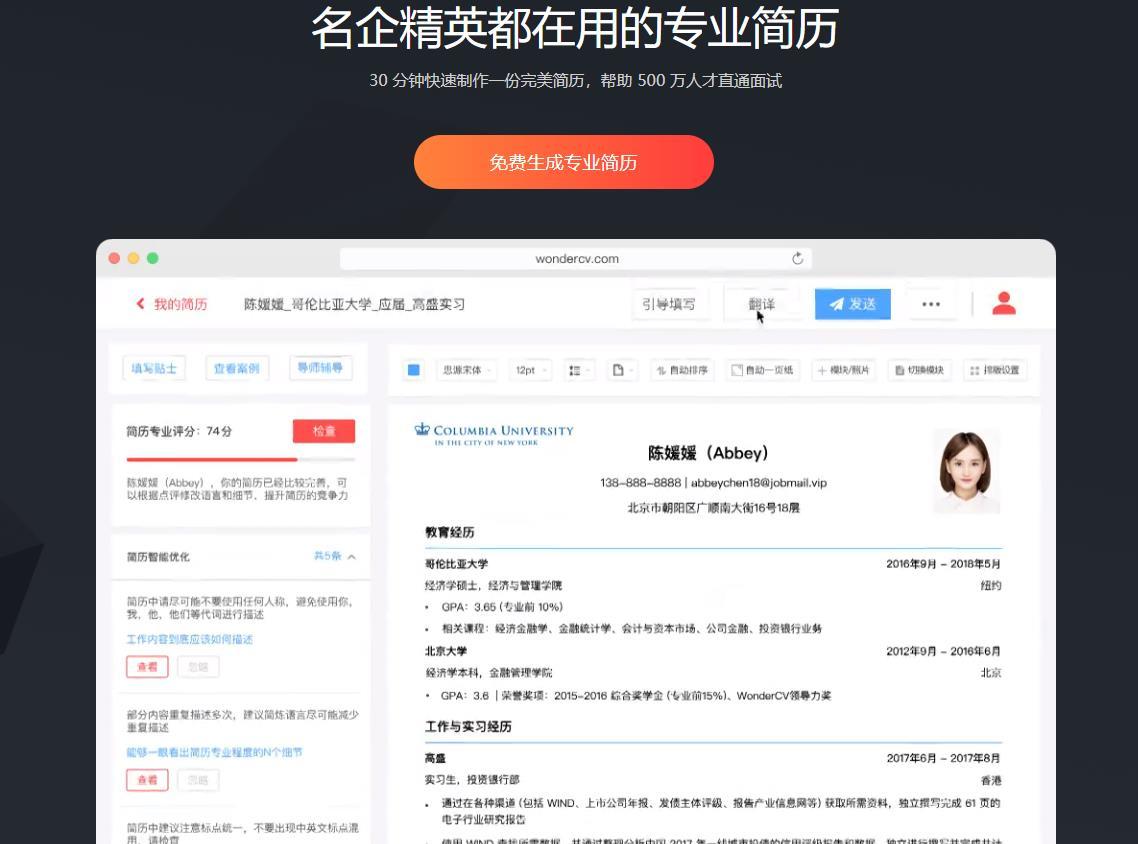Open the 思源宋体 font dropdown
The width and height of the screenshot is (1138, 844).
pyautogui.click(x=467, y=370)
